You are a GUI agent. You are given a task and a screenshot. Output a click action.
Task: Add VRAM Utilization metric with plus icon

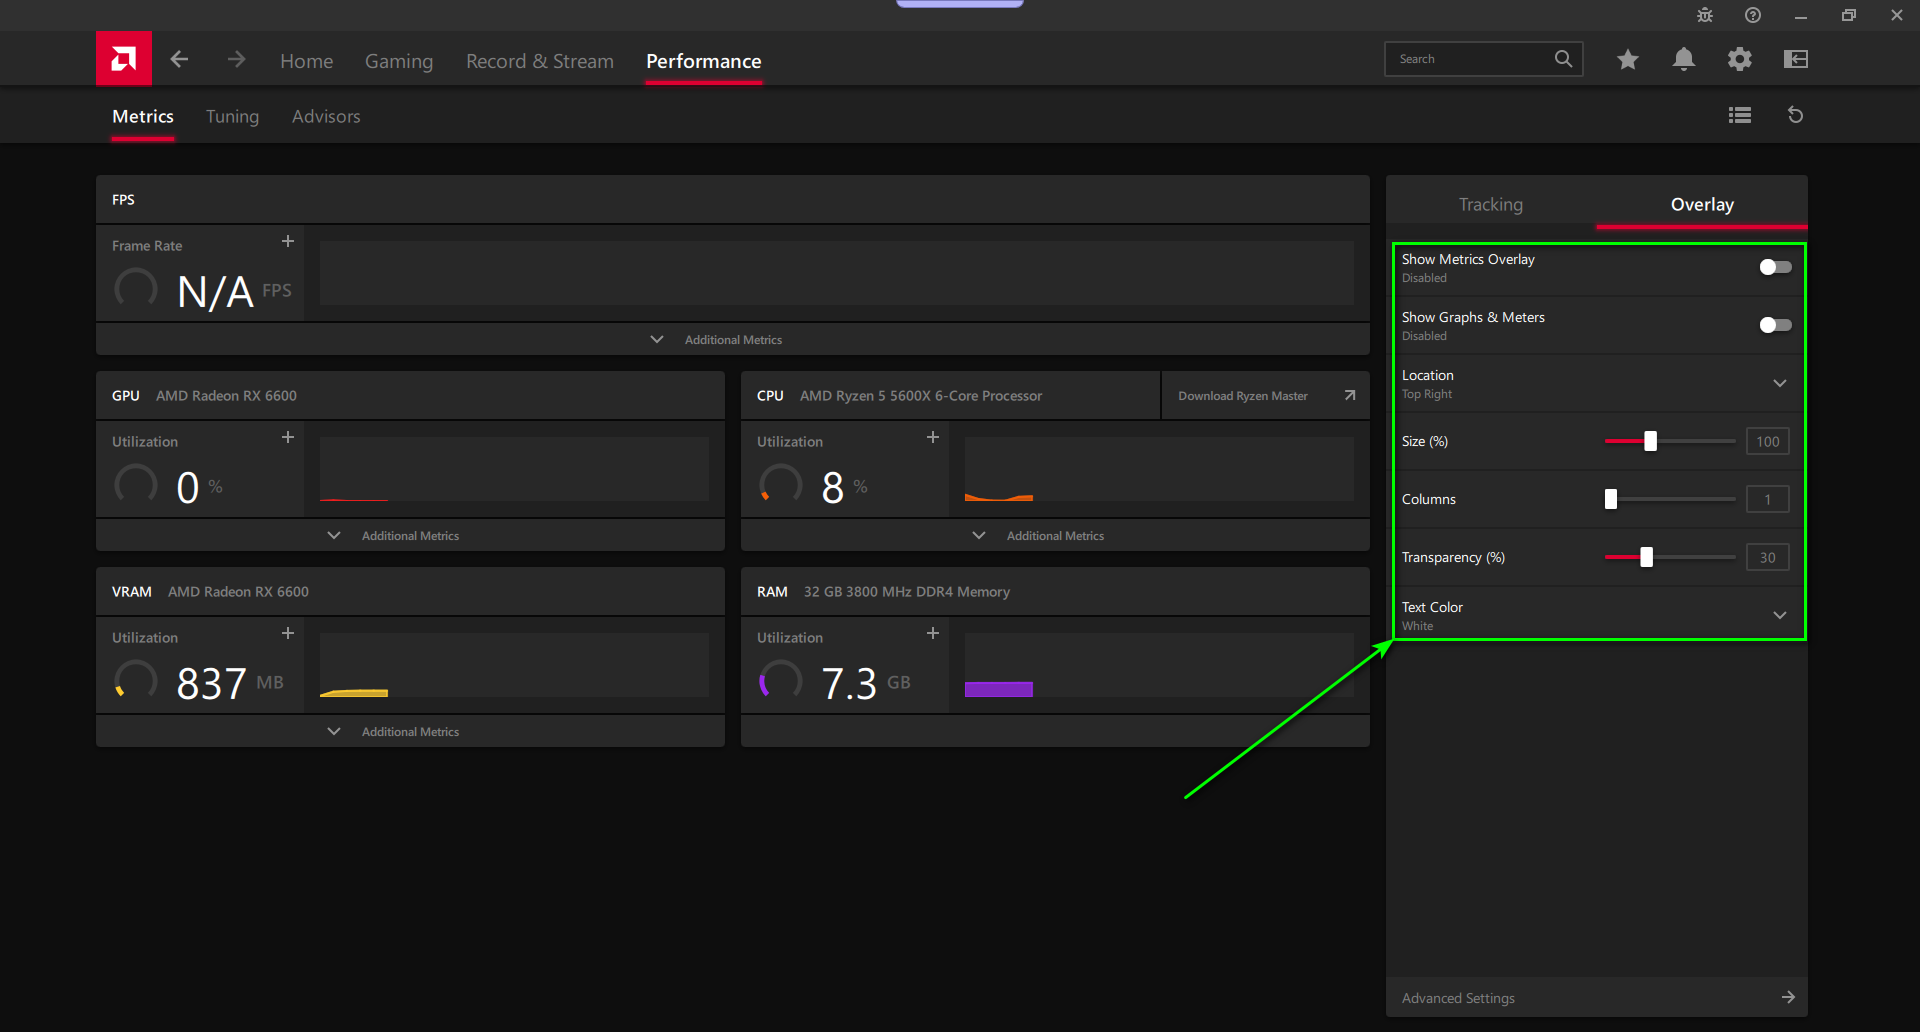pyautogui.click(x=288, y=633)
